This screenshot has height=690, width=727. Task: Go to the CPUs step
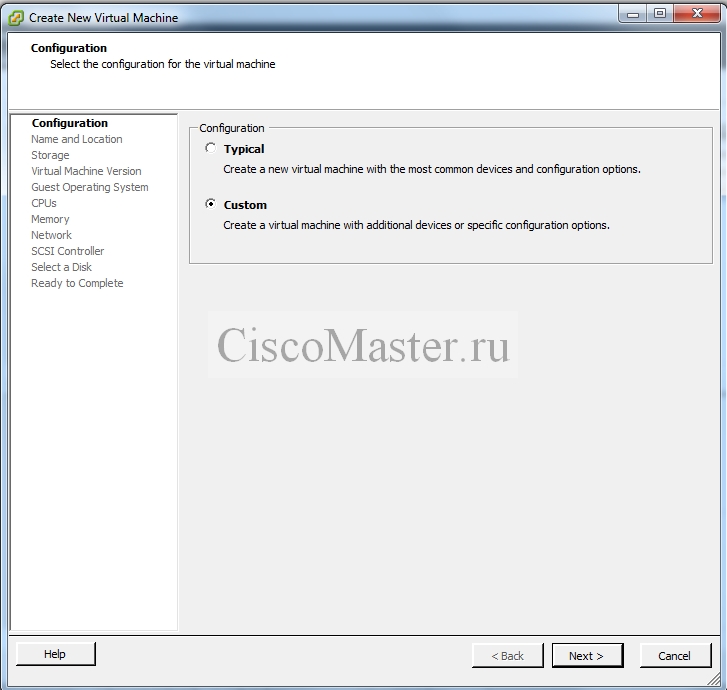click(x=44, y=203)
